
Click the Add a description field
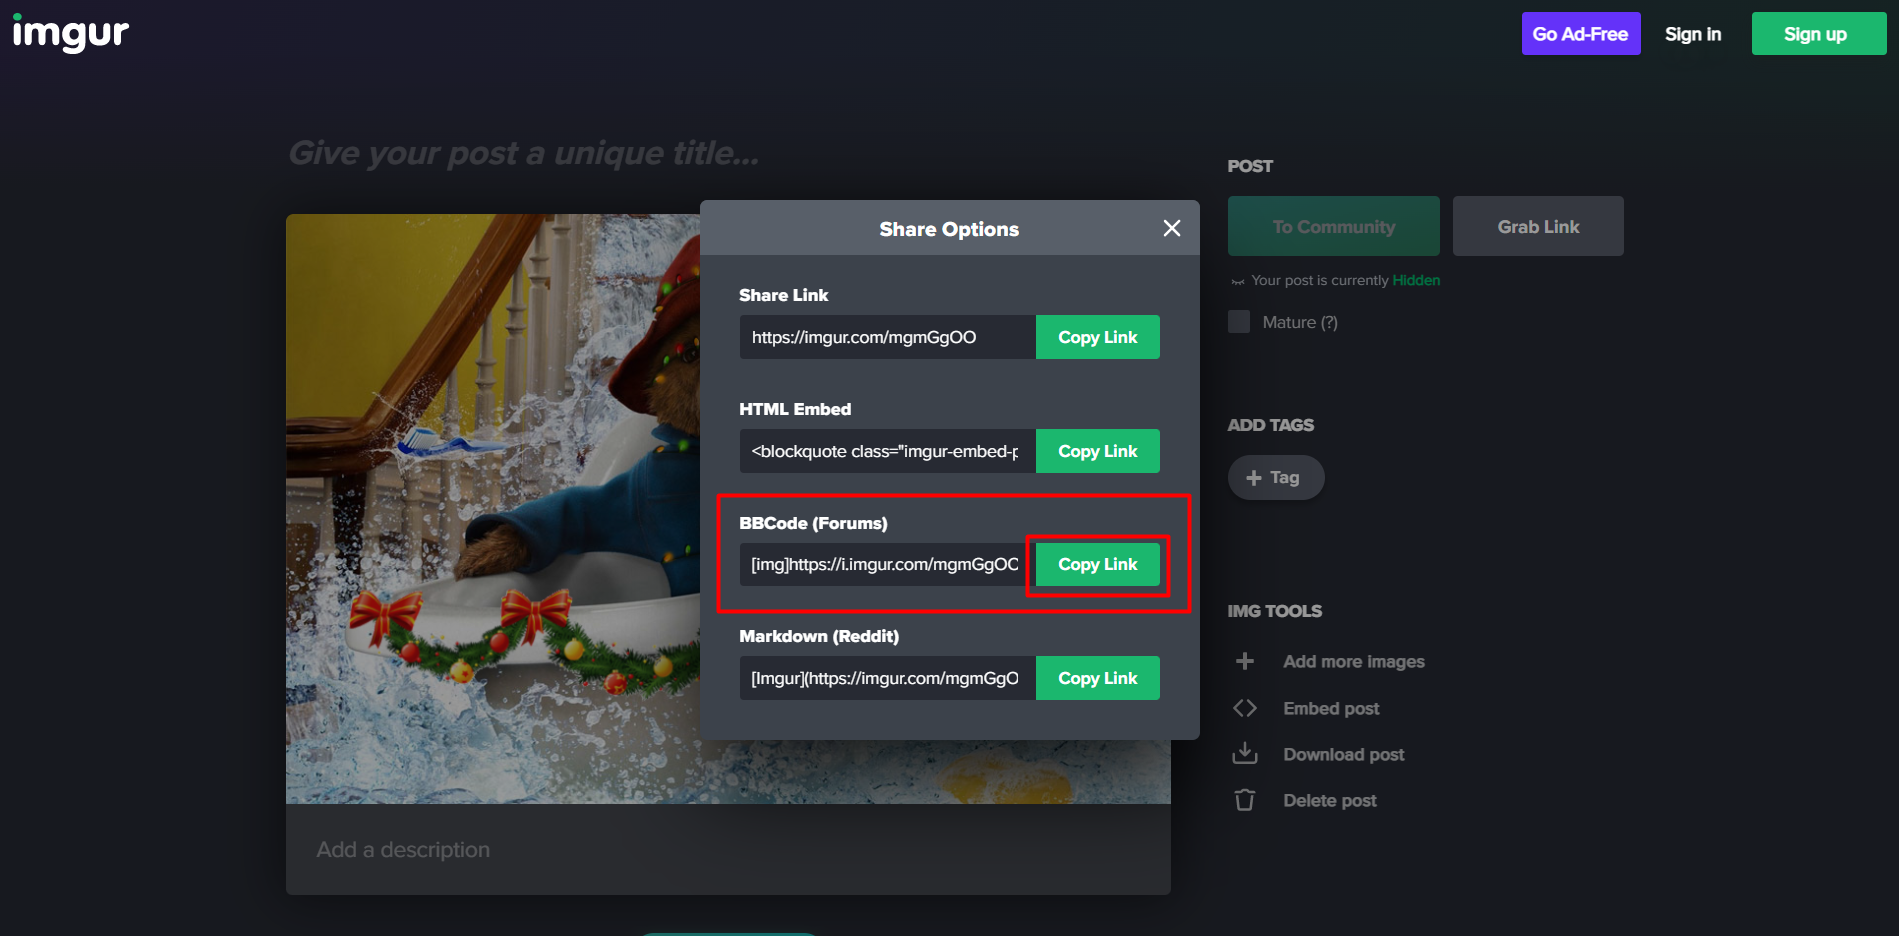click(x=727, y=849)
